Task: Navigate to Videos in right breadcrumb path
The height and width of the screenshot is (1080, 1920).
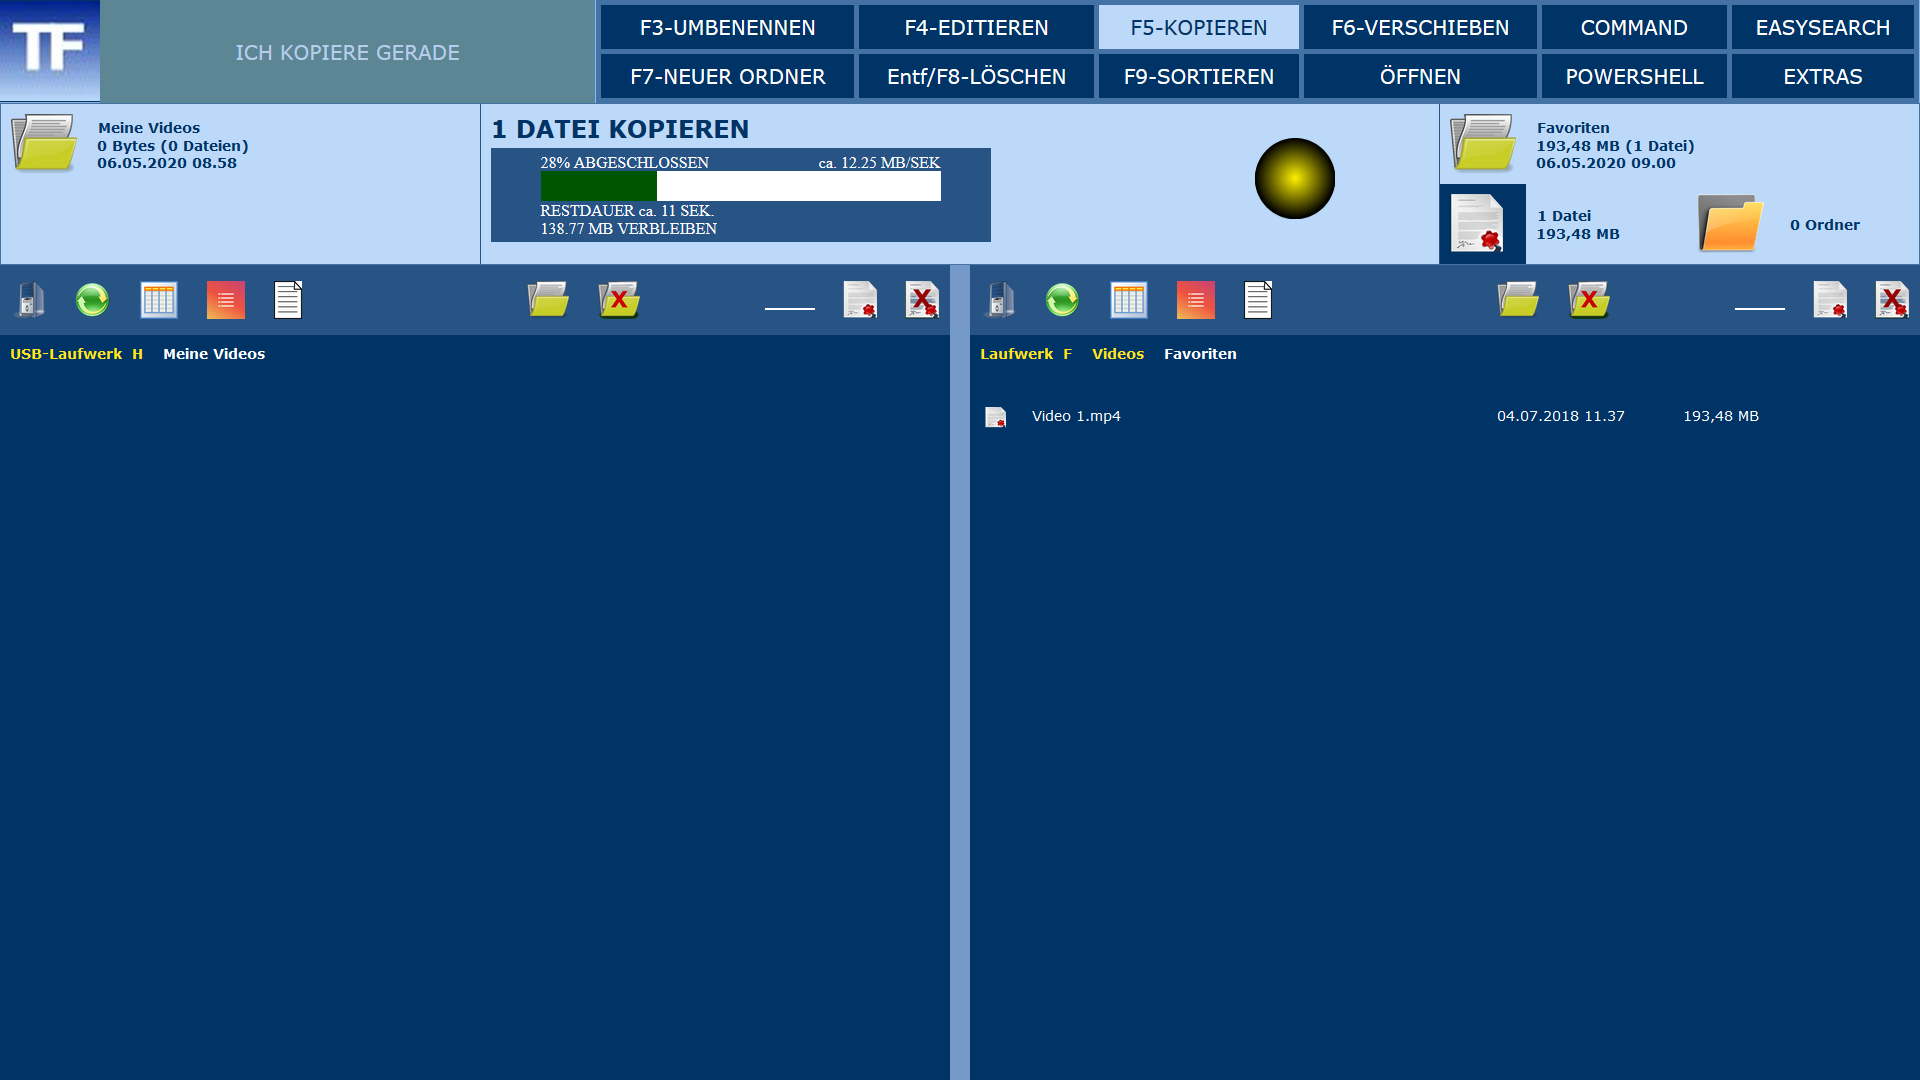Action: pos(1117,354)
